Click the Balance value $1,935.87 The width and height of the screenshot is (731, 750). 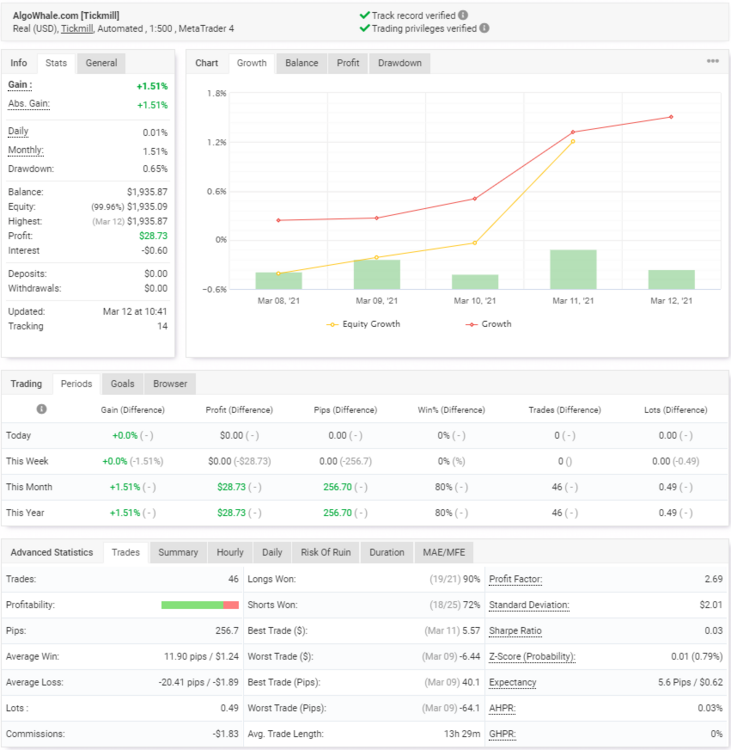click(147, 192)
